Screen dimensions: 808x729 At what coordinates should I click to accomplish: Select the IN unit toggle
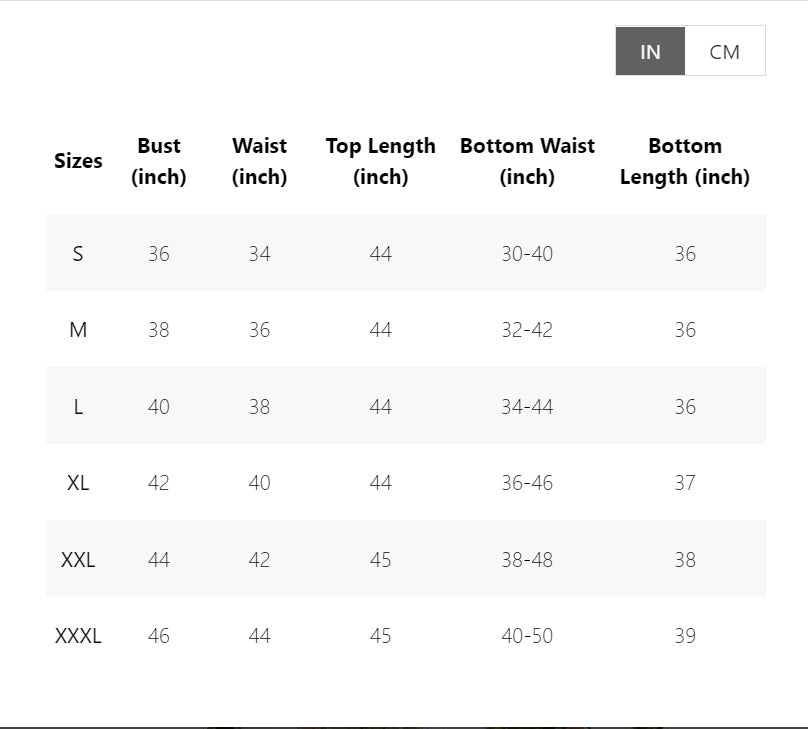click(650, 51)
